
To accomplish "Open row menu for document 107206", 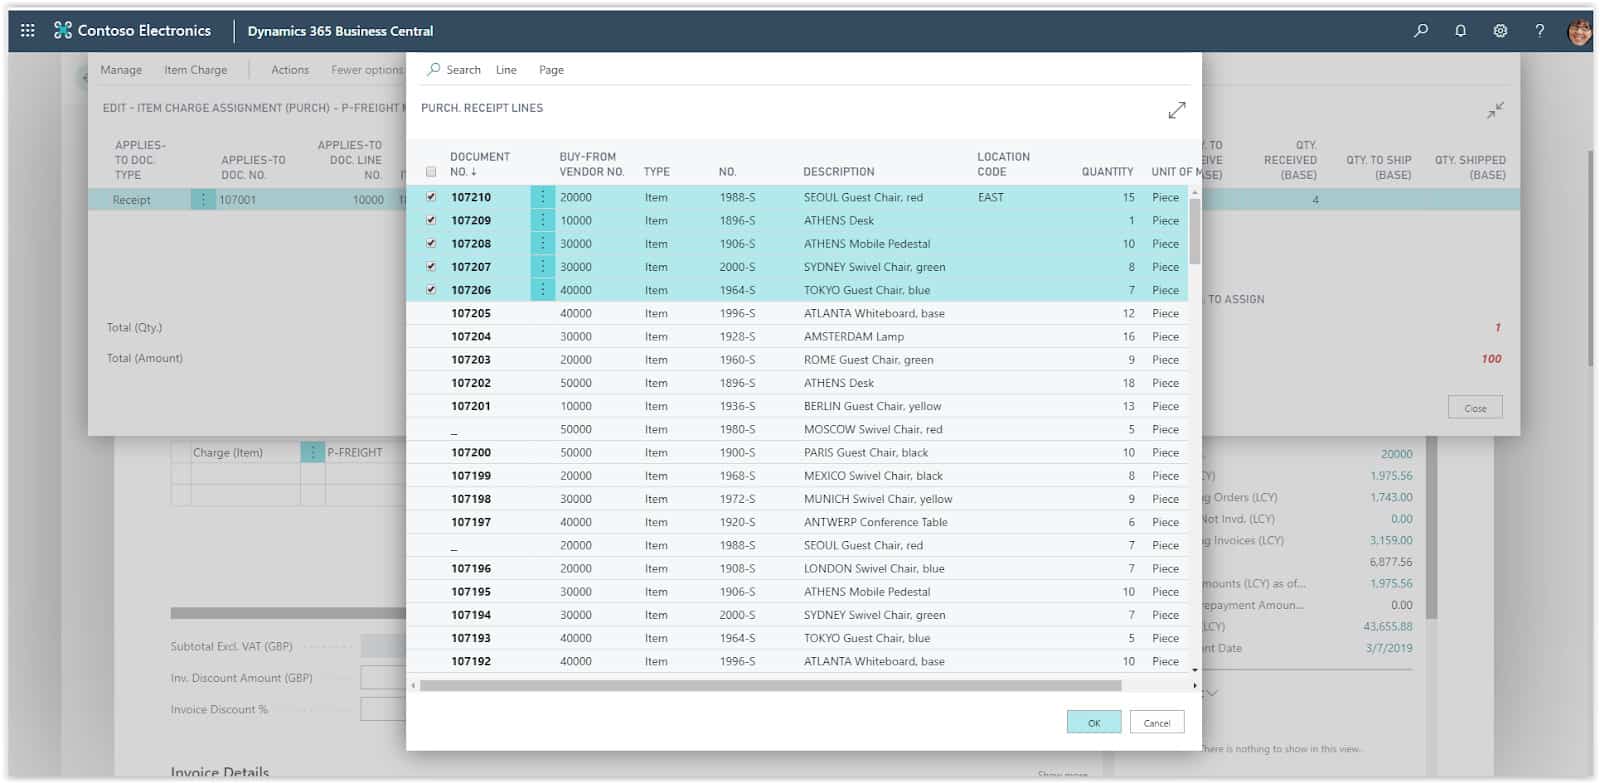I will [542, 290].
